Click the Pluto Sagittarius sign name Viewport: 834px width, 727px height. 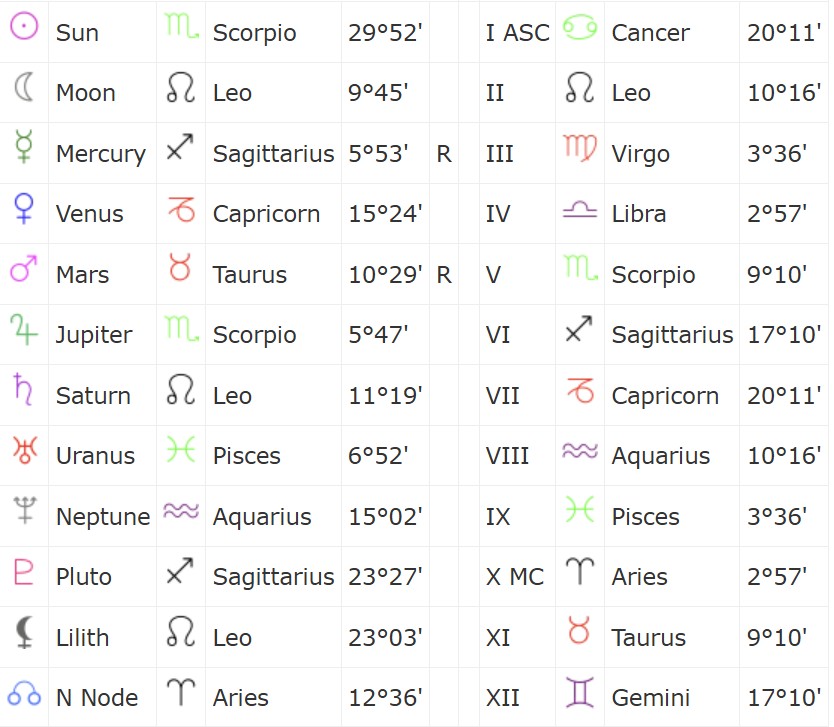click(273, 577)
